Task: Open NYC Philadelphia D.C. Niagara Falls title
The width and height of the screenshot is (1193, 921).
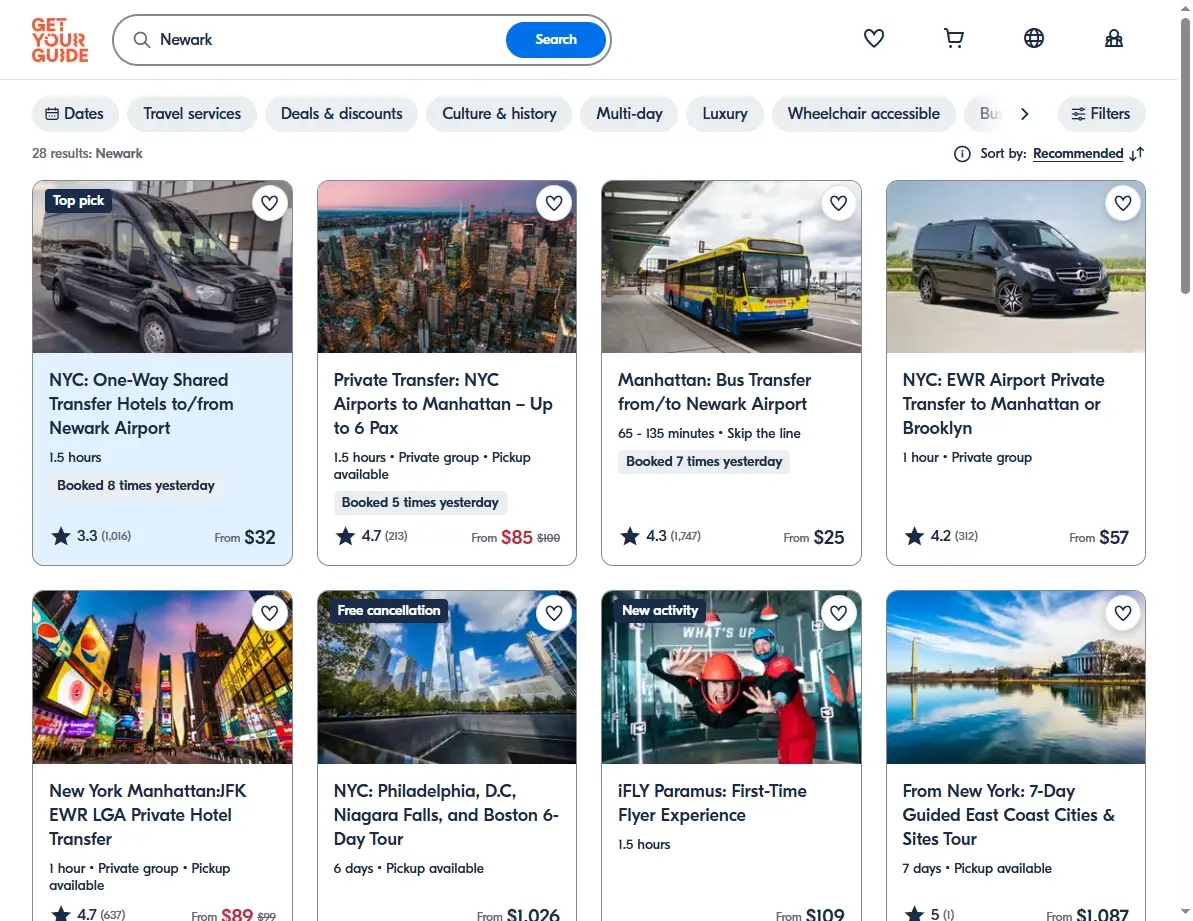Action: (x=446, y=815)
